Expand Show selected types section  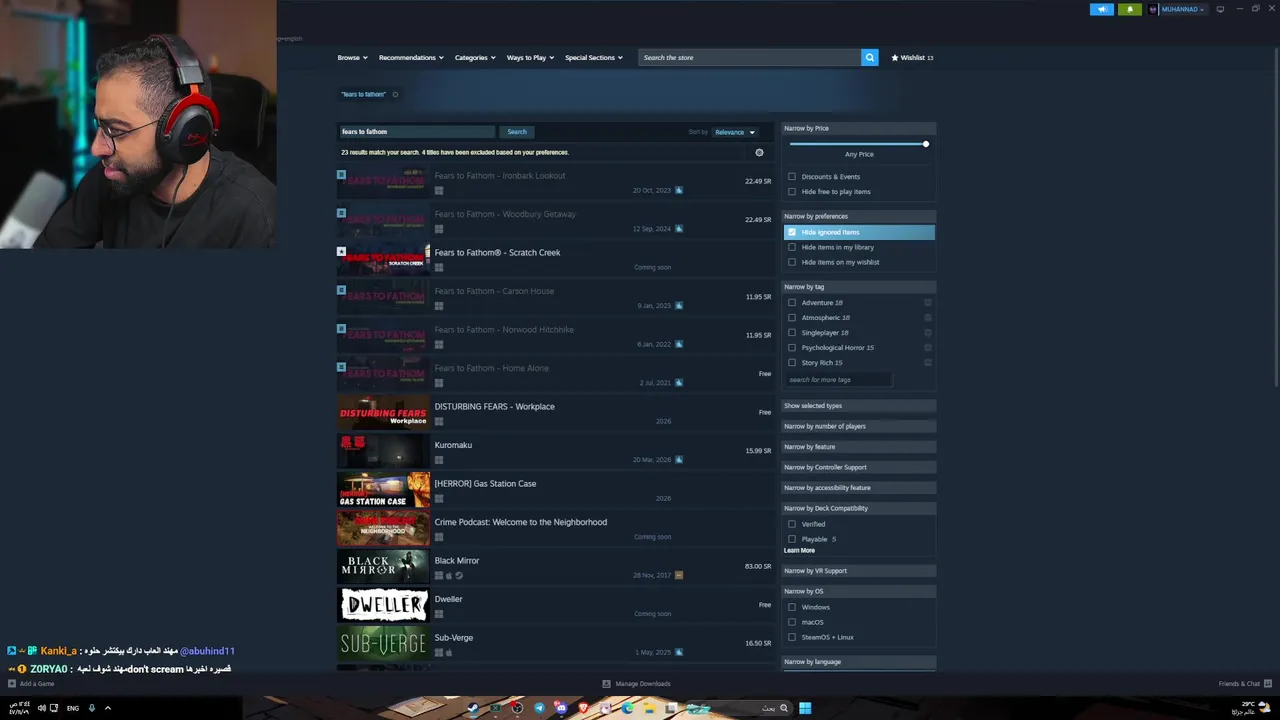[x=859, y=405]
